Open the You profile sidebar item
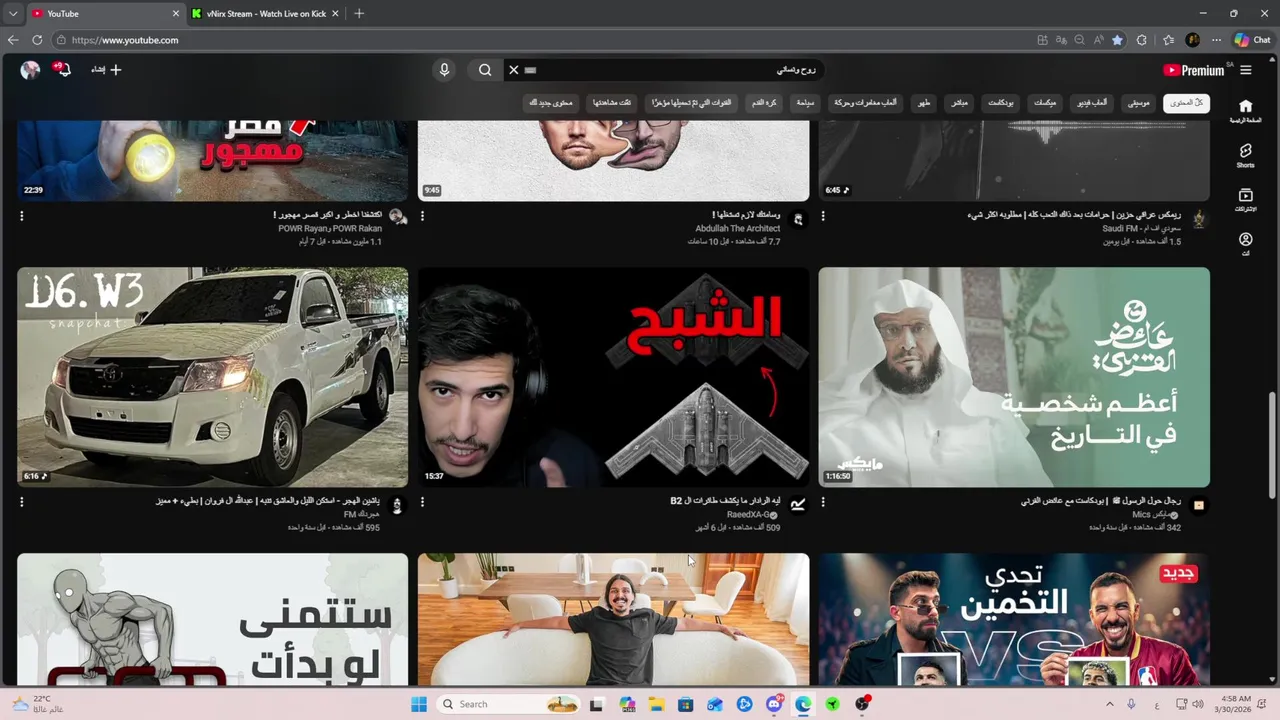 1245,244
